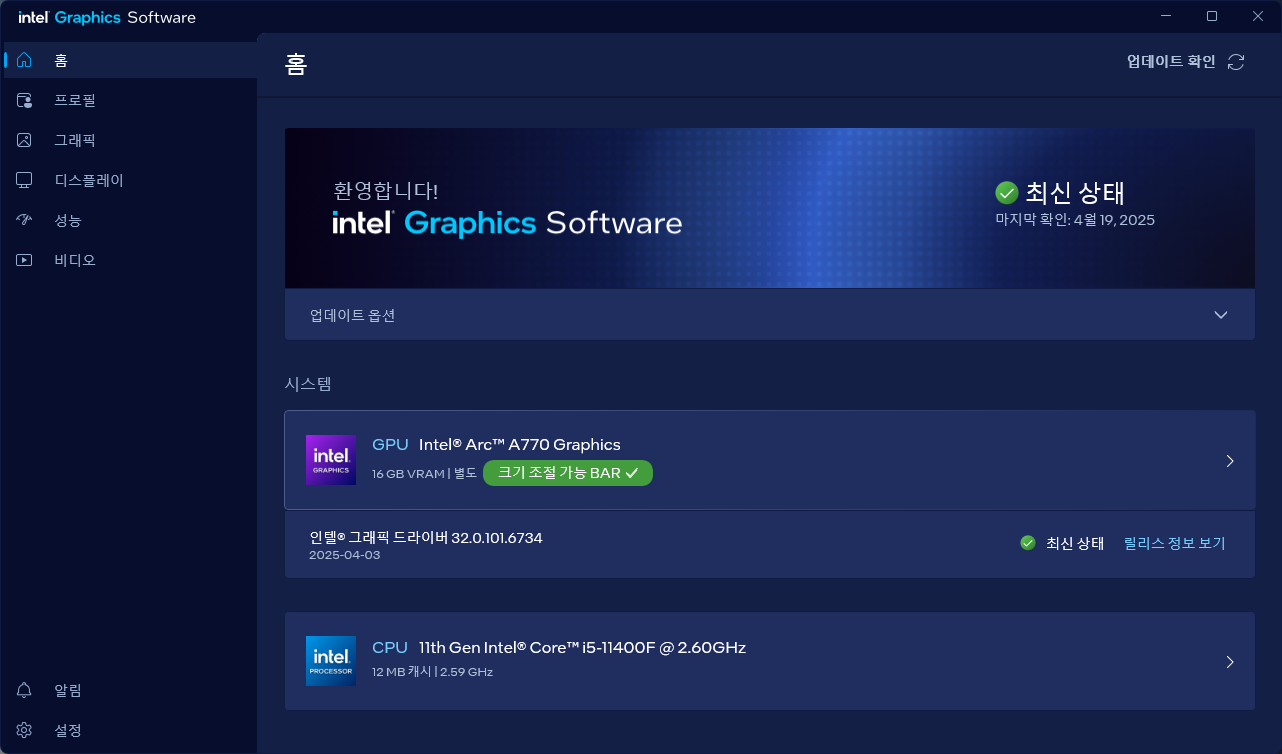This screenshot has width=1282, height=754.
Task: Click the video (비디오) play icon
Action: [x=25, y=260]
